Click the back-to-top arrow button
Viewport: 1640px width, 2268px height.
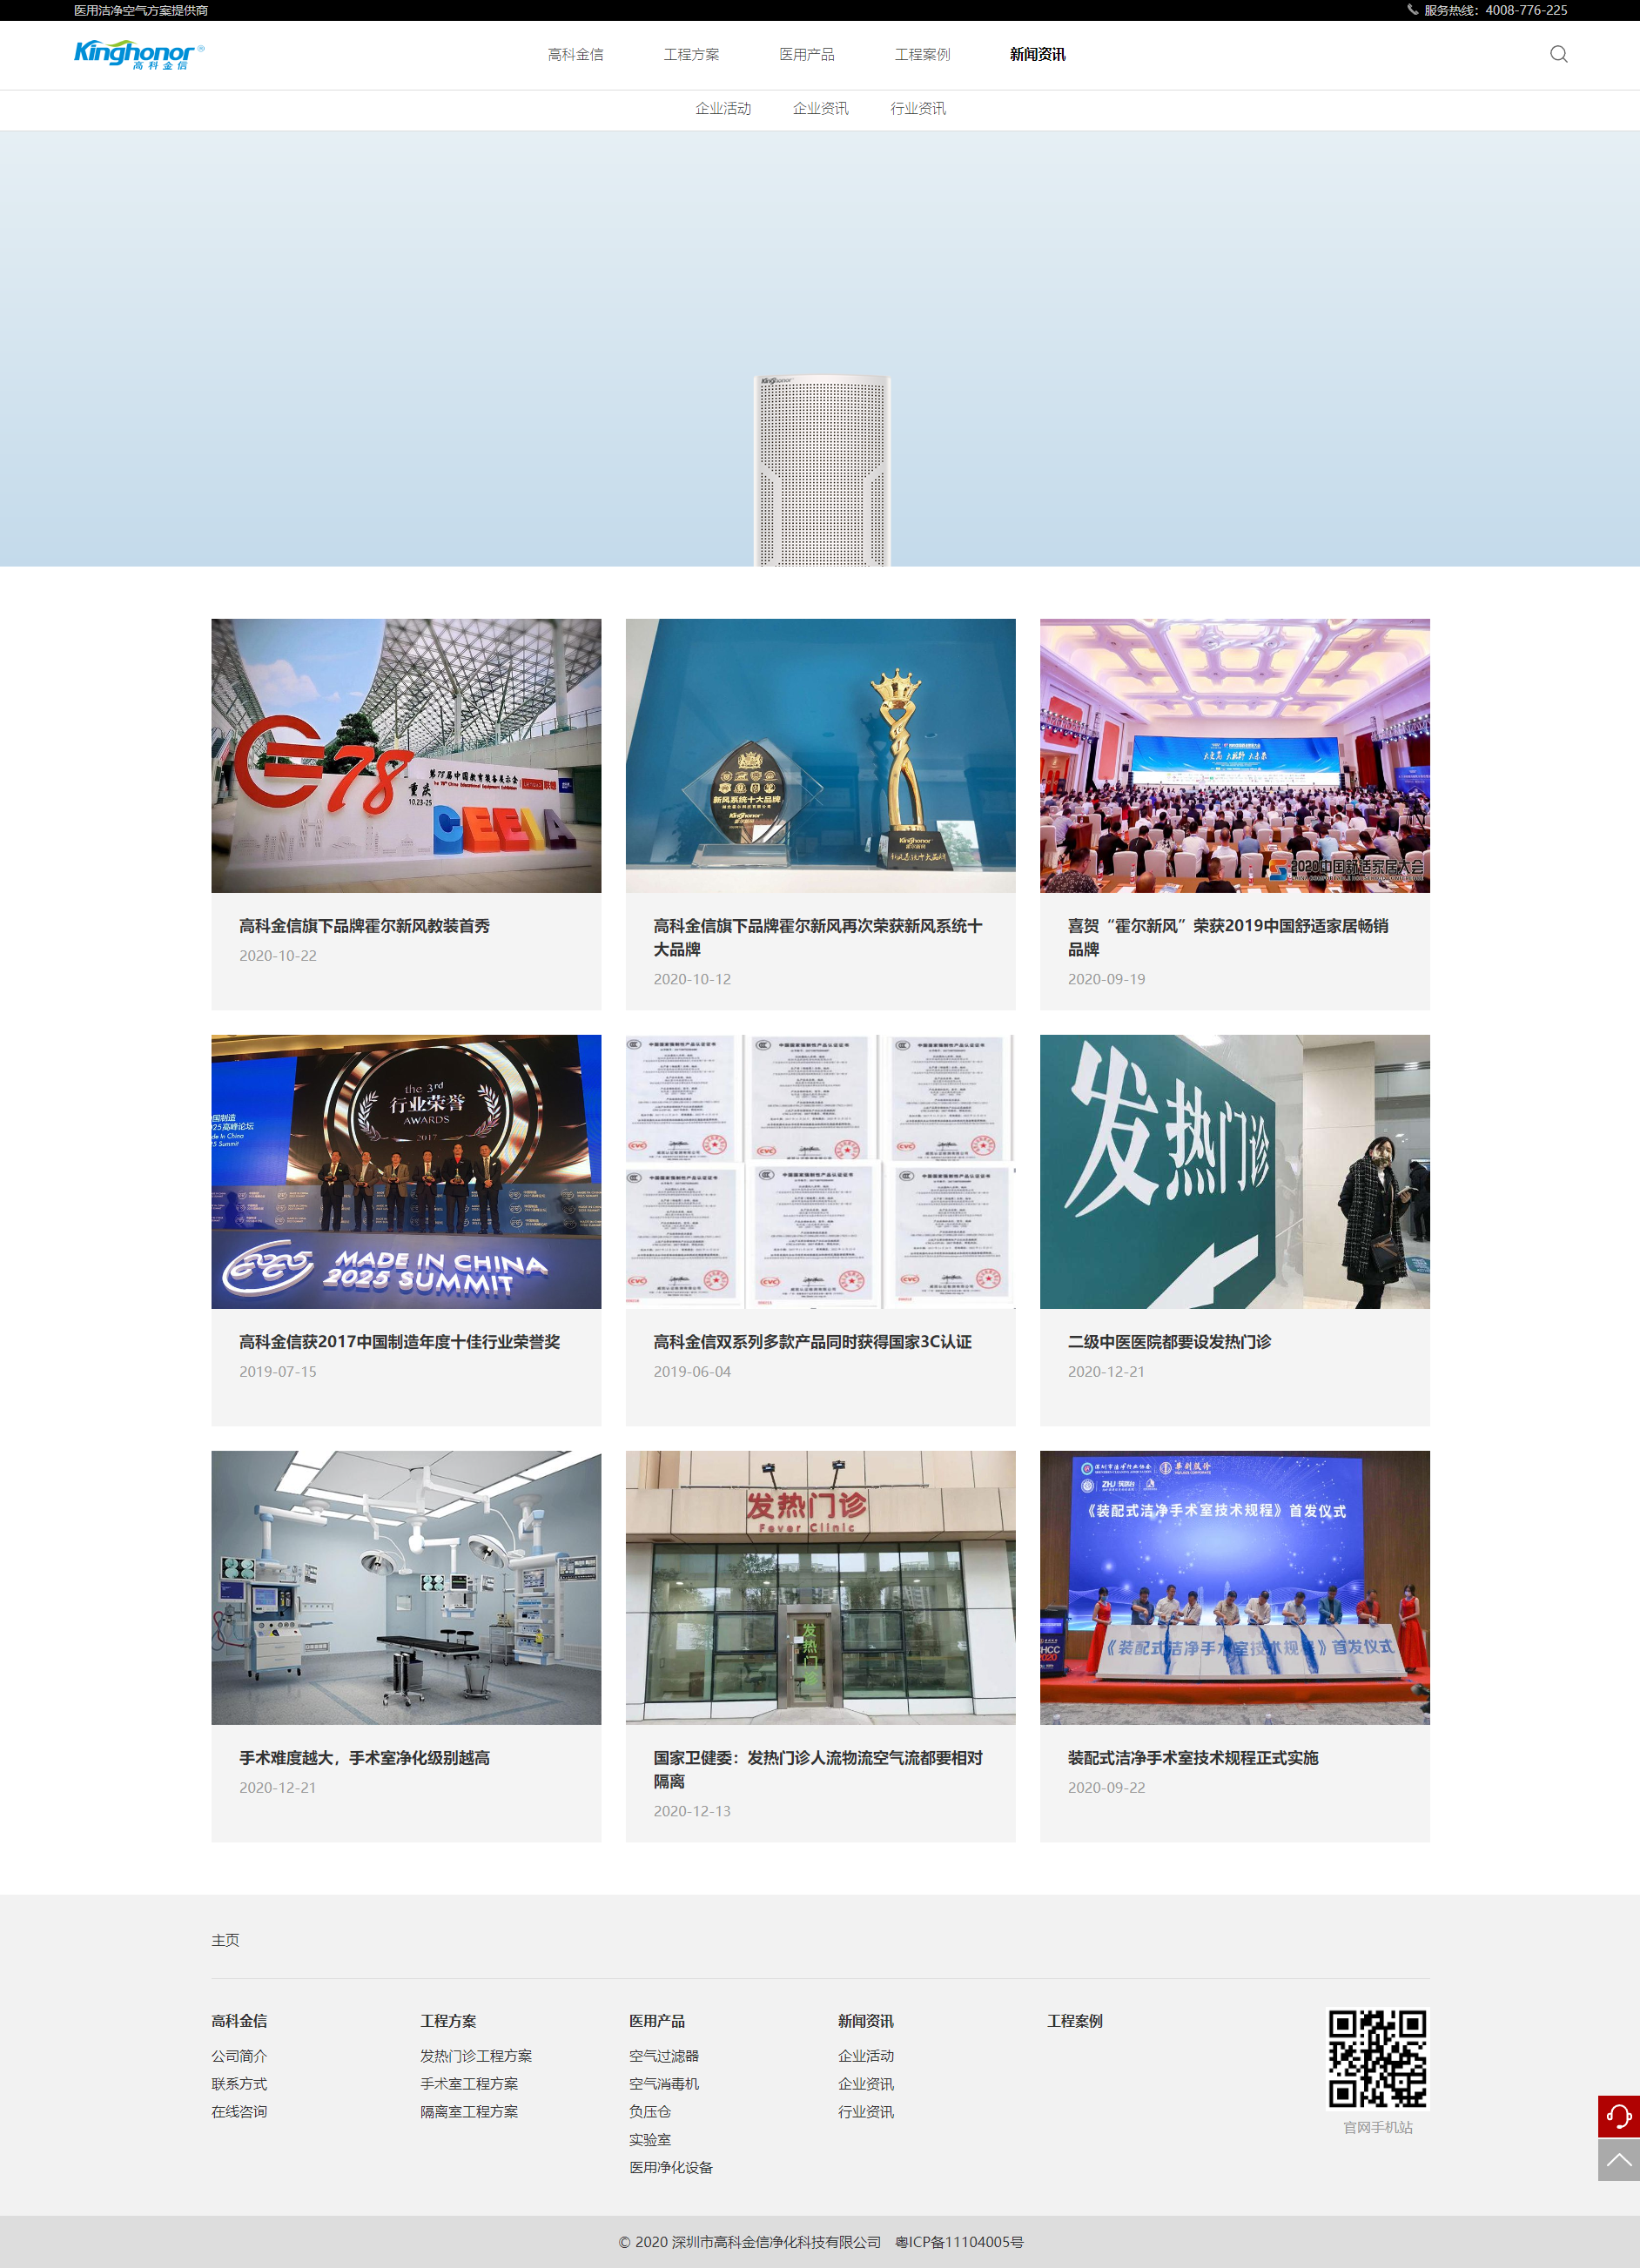coord(1618,2160)
